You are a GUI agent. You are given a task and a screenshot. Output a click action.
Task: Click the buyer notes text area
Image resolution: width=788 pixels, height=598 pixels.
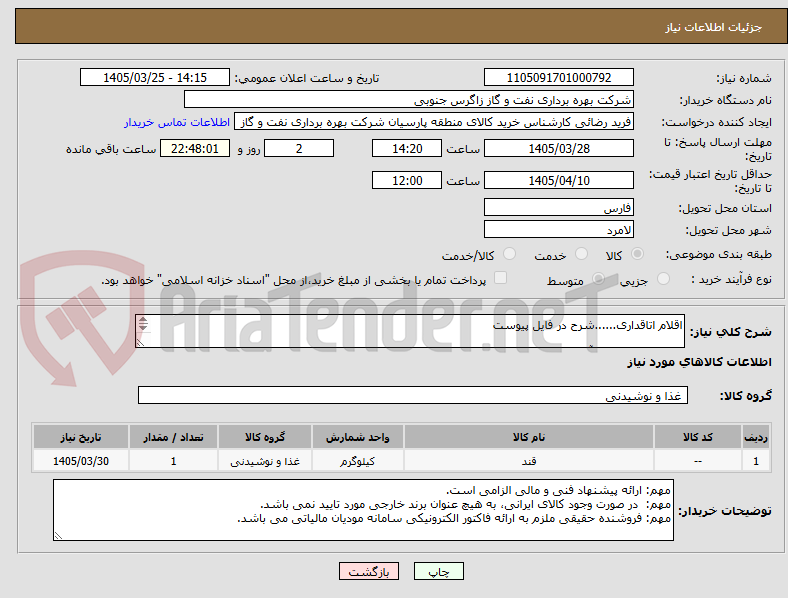pyautogui.click(x=363, y=510)
